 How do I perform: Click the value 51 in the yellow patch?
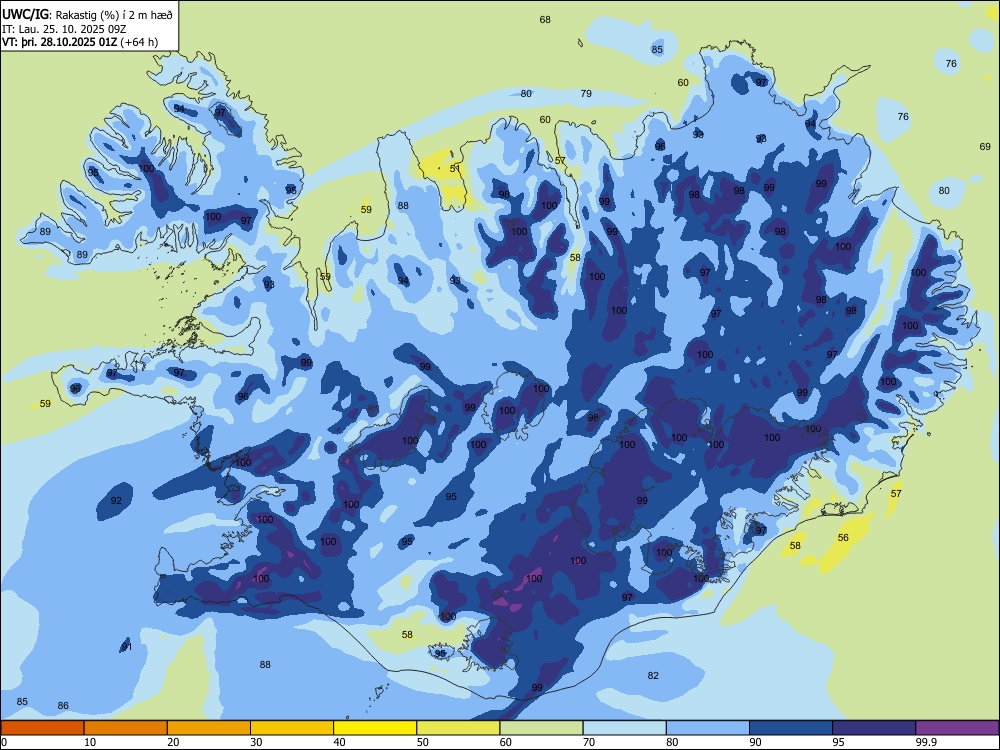[455, 169]
